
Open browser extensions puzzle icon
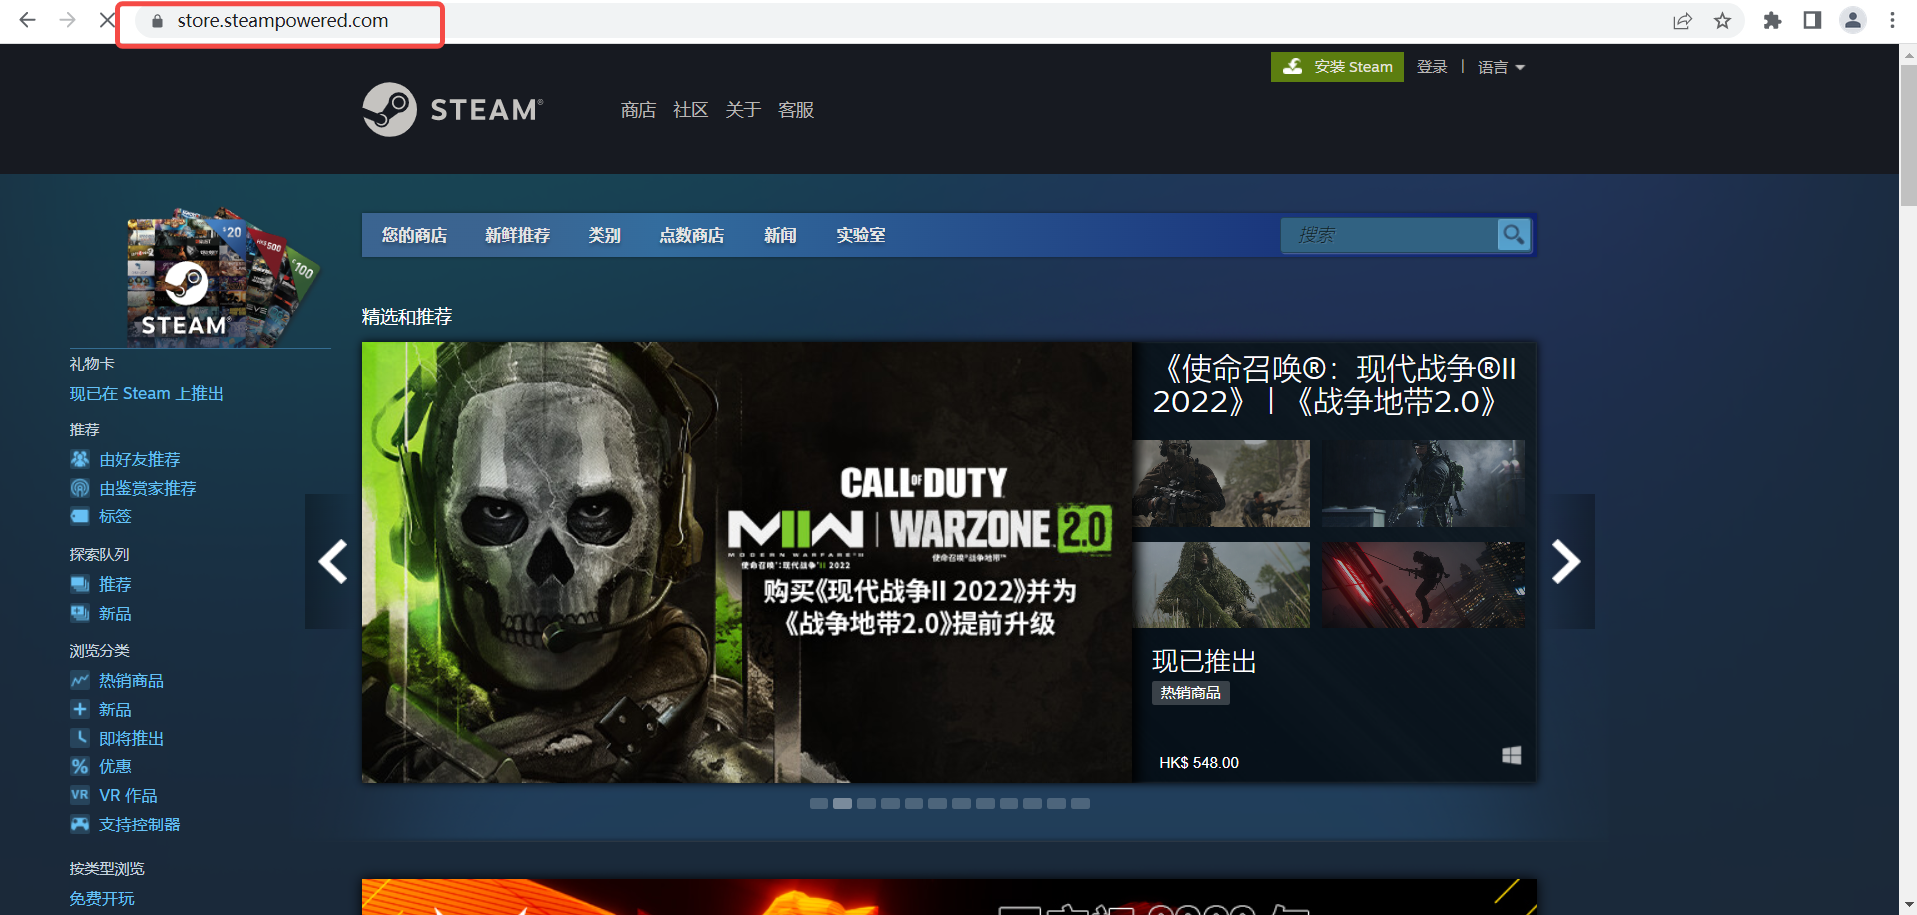pyautogui.click(x=1772, y=21)
